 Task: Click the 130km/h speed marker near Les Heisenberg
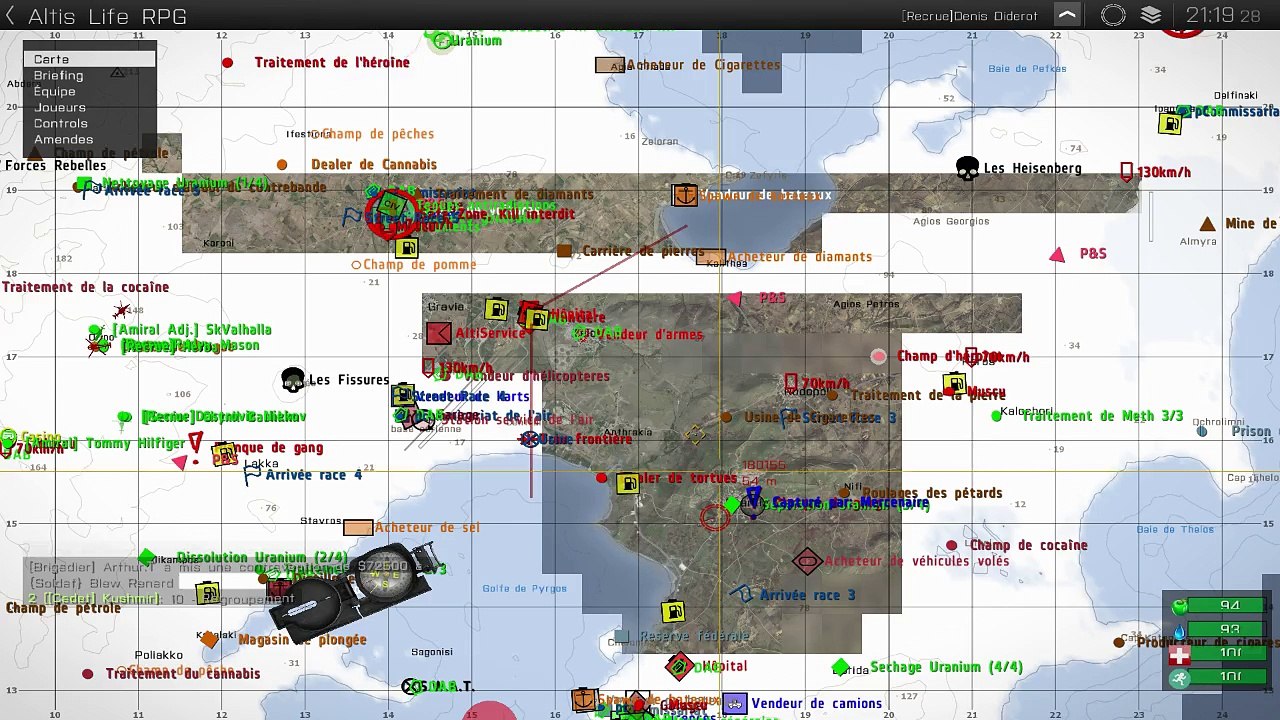[1127, 172]
